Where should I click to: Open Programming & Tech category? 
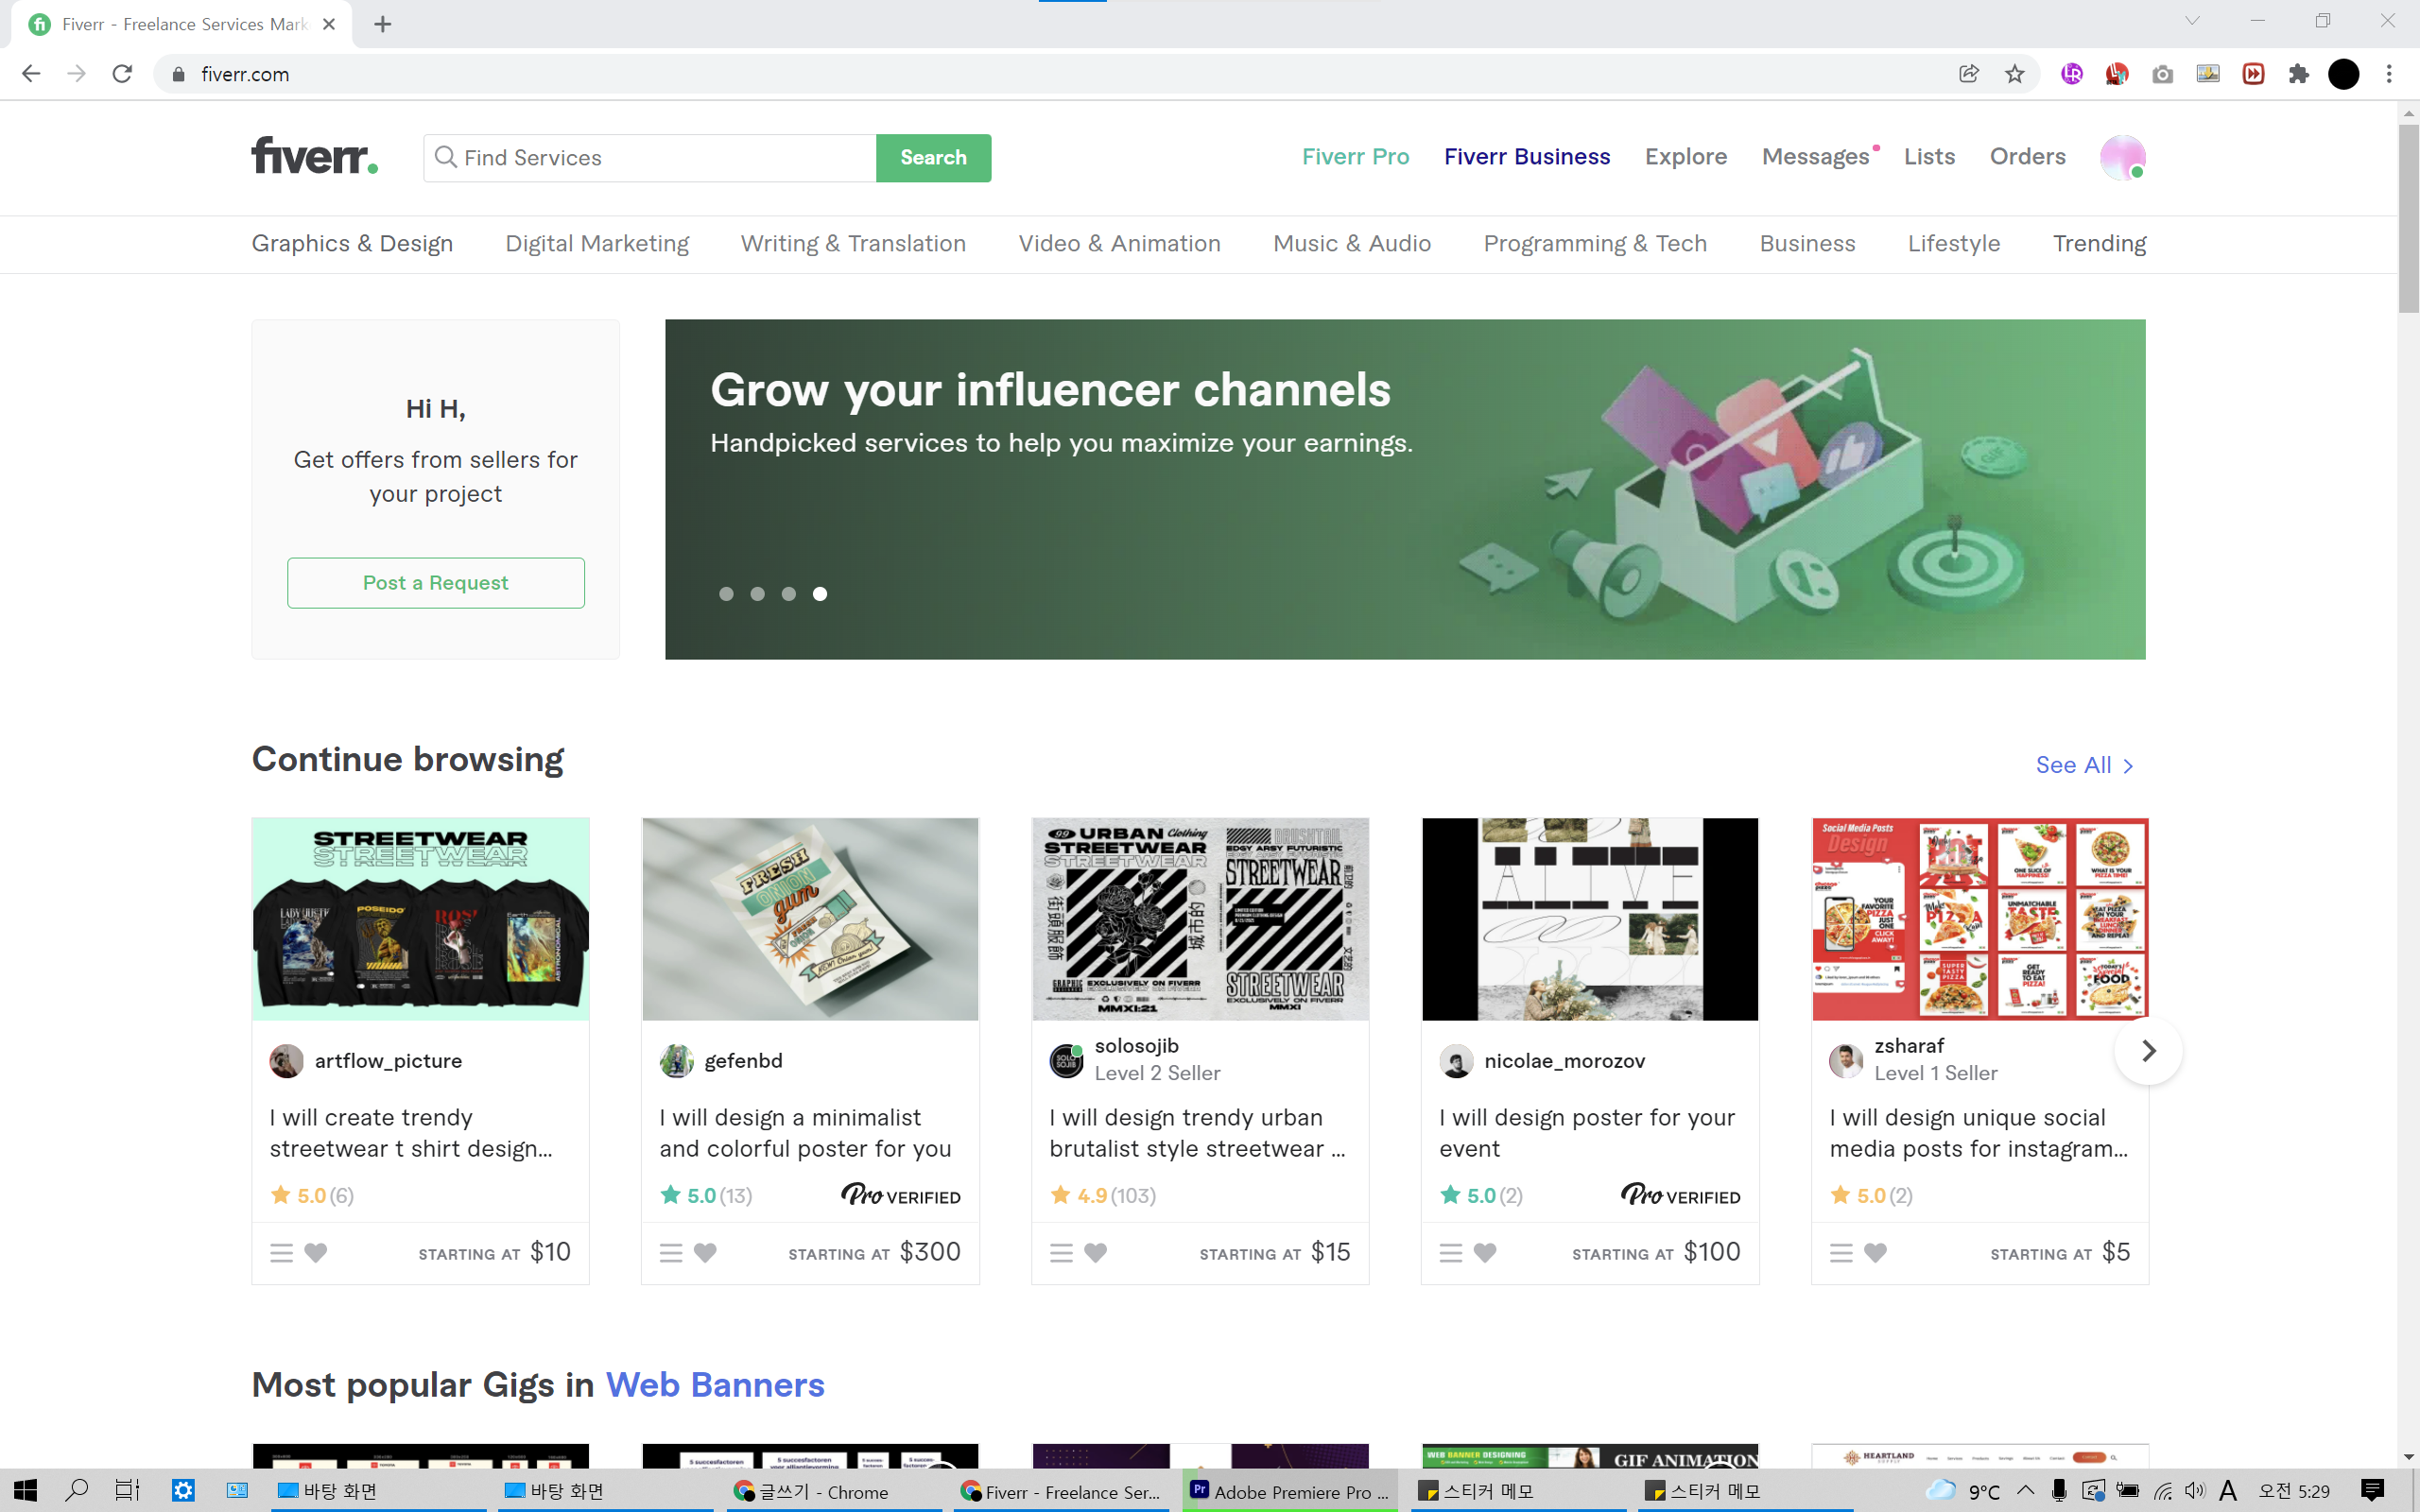point(1595,243)
